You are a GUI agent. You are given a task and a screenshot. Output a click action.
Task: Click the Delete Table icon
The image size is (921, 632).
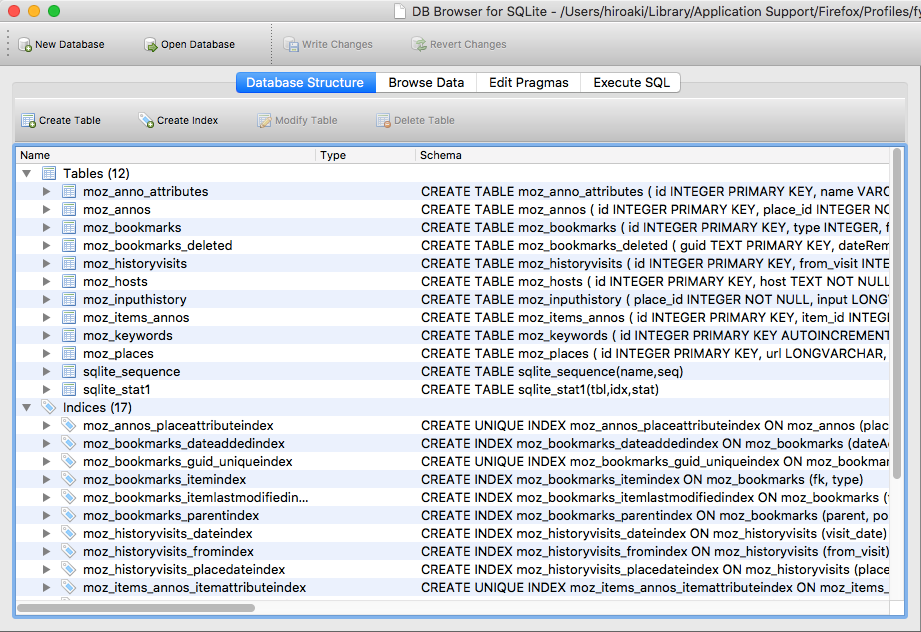pos(383,120)
